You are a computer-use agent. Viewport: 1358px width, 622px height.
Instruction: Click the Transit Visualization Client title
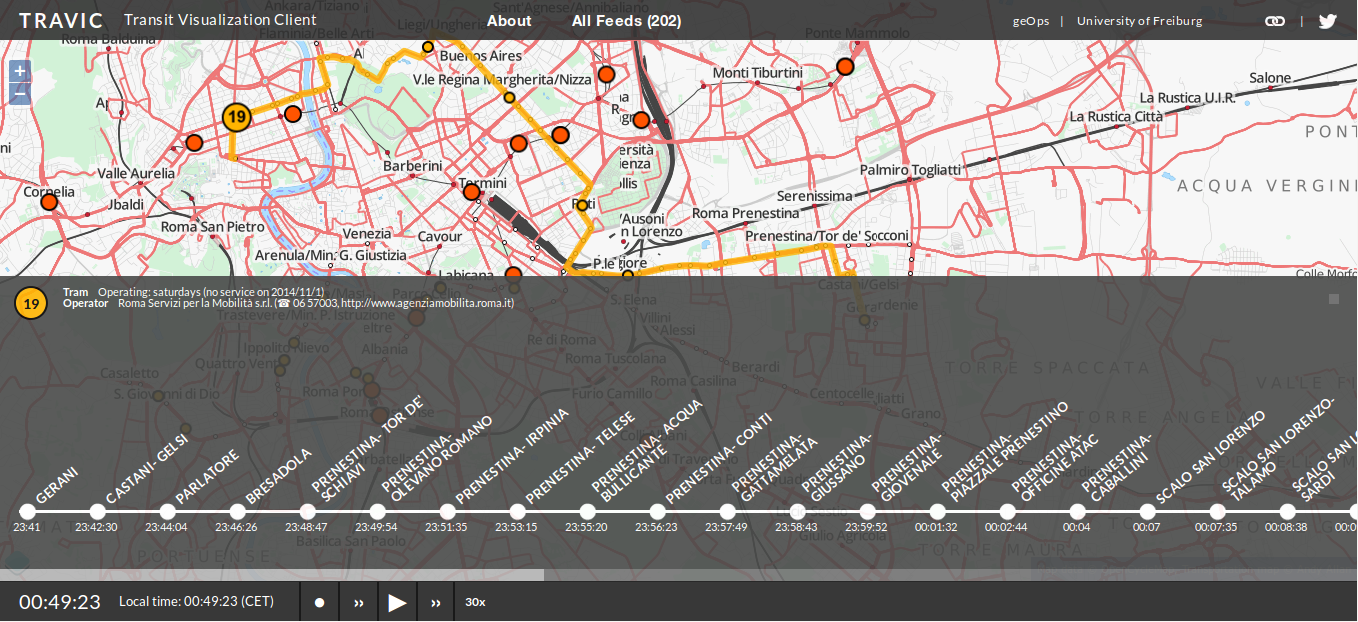click(220, 20)
